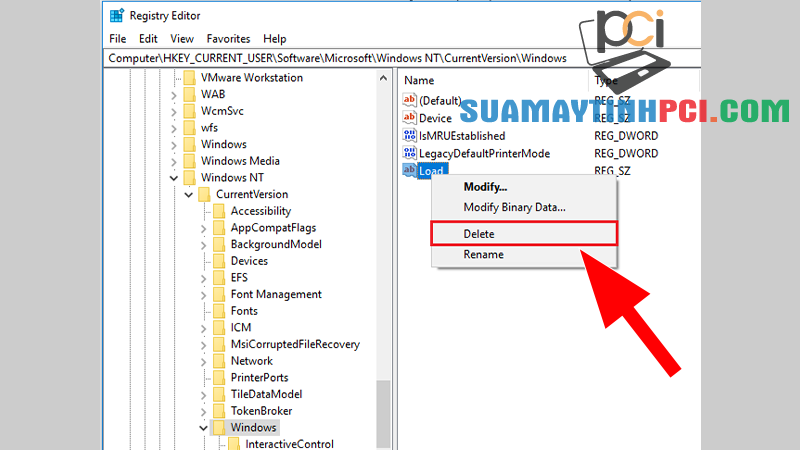Viewport: 800px width, 450px height.
Task: Click the AppCompatFlags folder icon
Action: tap(219, 228)
